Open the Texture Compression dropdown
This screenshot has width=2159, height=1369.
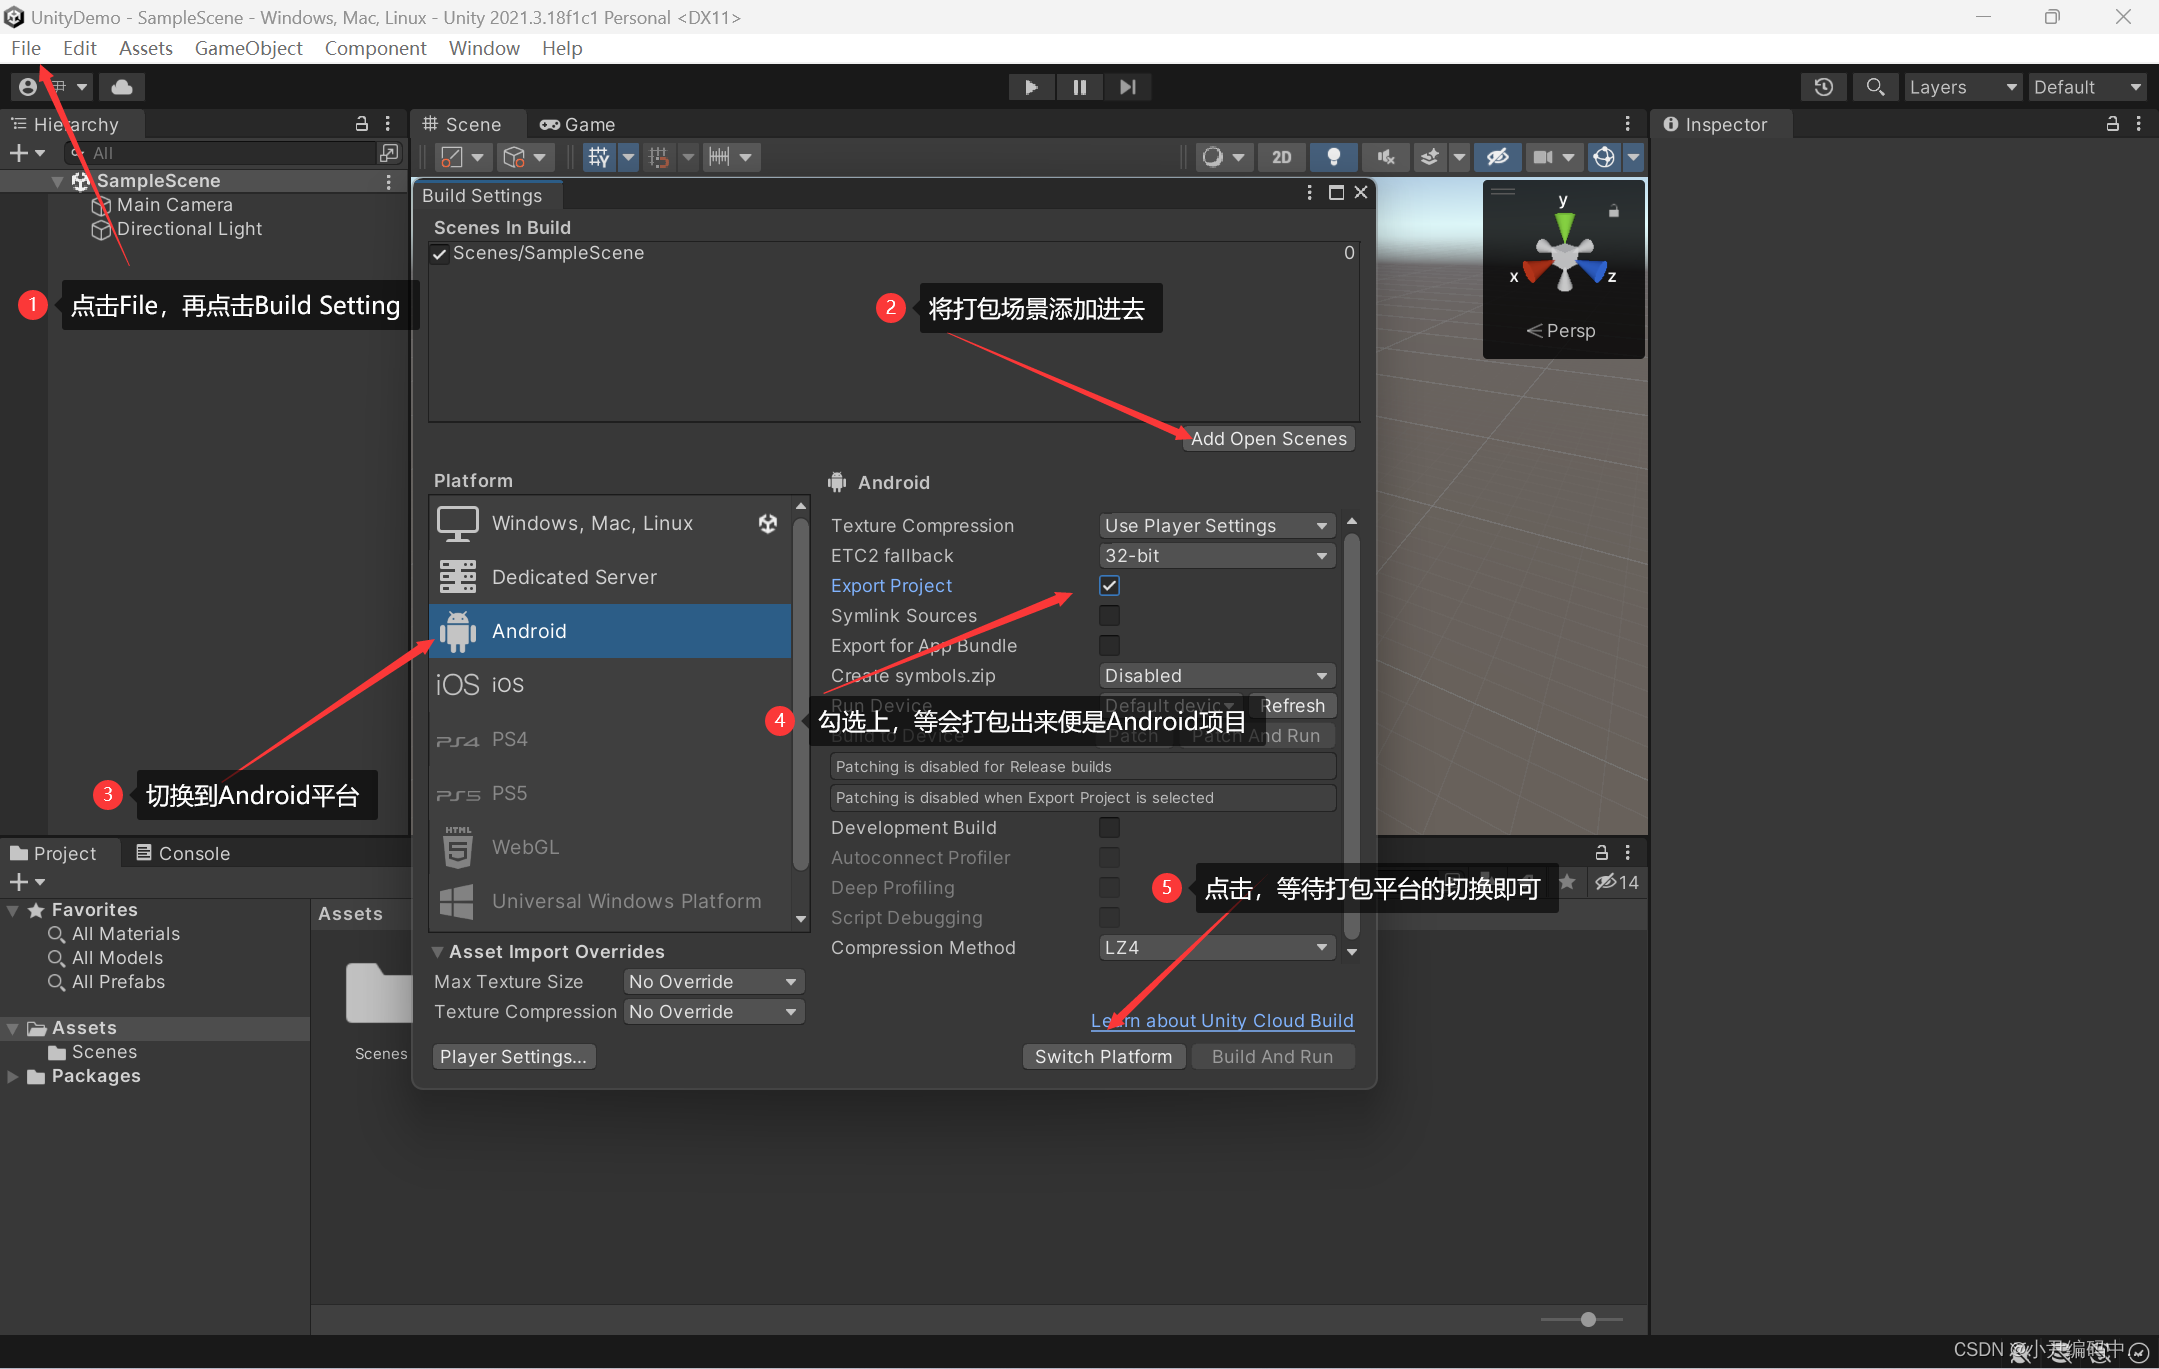(x=1216, y=526)
